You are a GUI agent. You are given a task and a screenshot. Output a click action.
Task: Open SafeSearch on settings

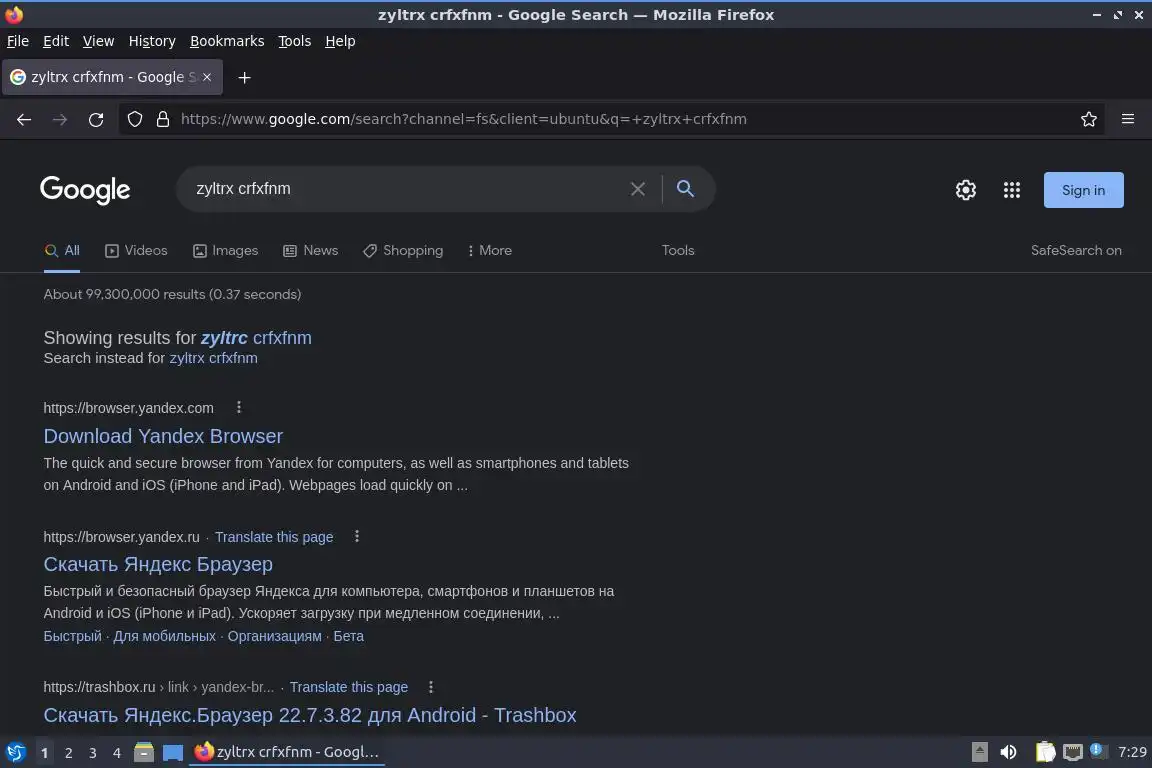coord(1076,251)
